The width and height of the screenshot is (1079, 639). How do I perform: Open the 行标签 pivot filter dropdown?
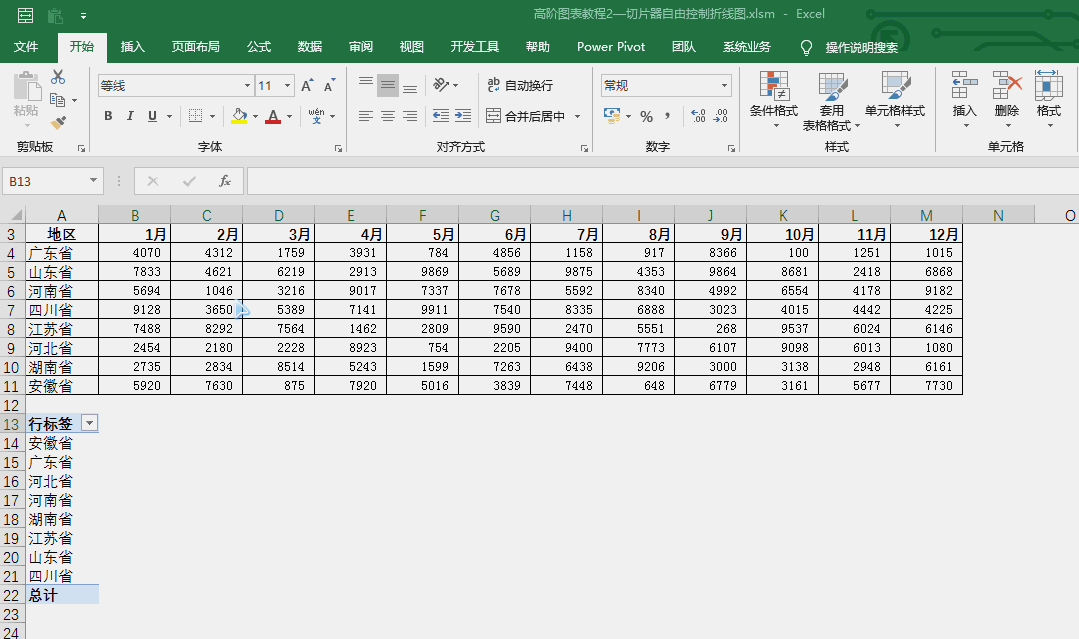coord(89,423)
